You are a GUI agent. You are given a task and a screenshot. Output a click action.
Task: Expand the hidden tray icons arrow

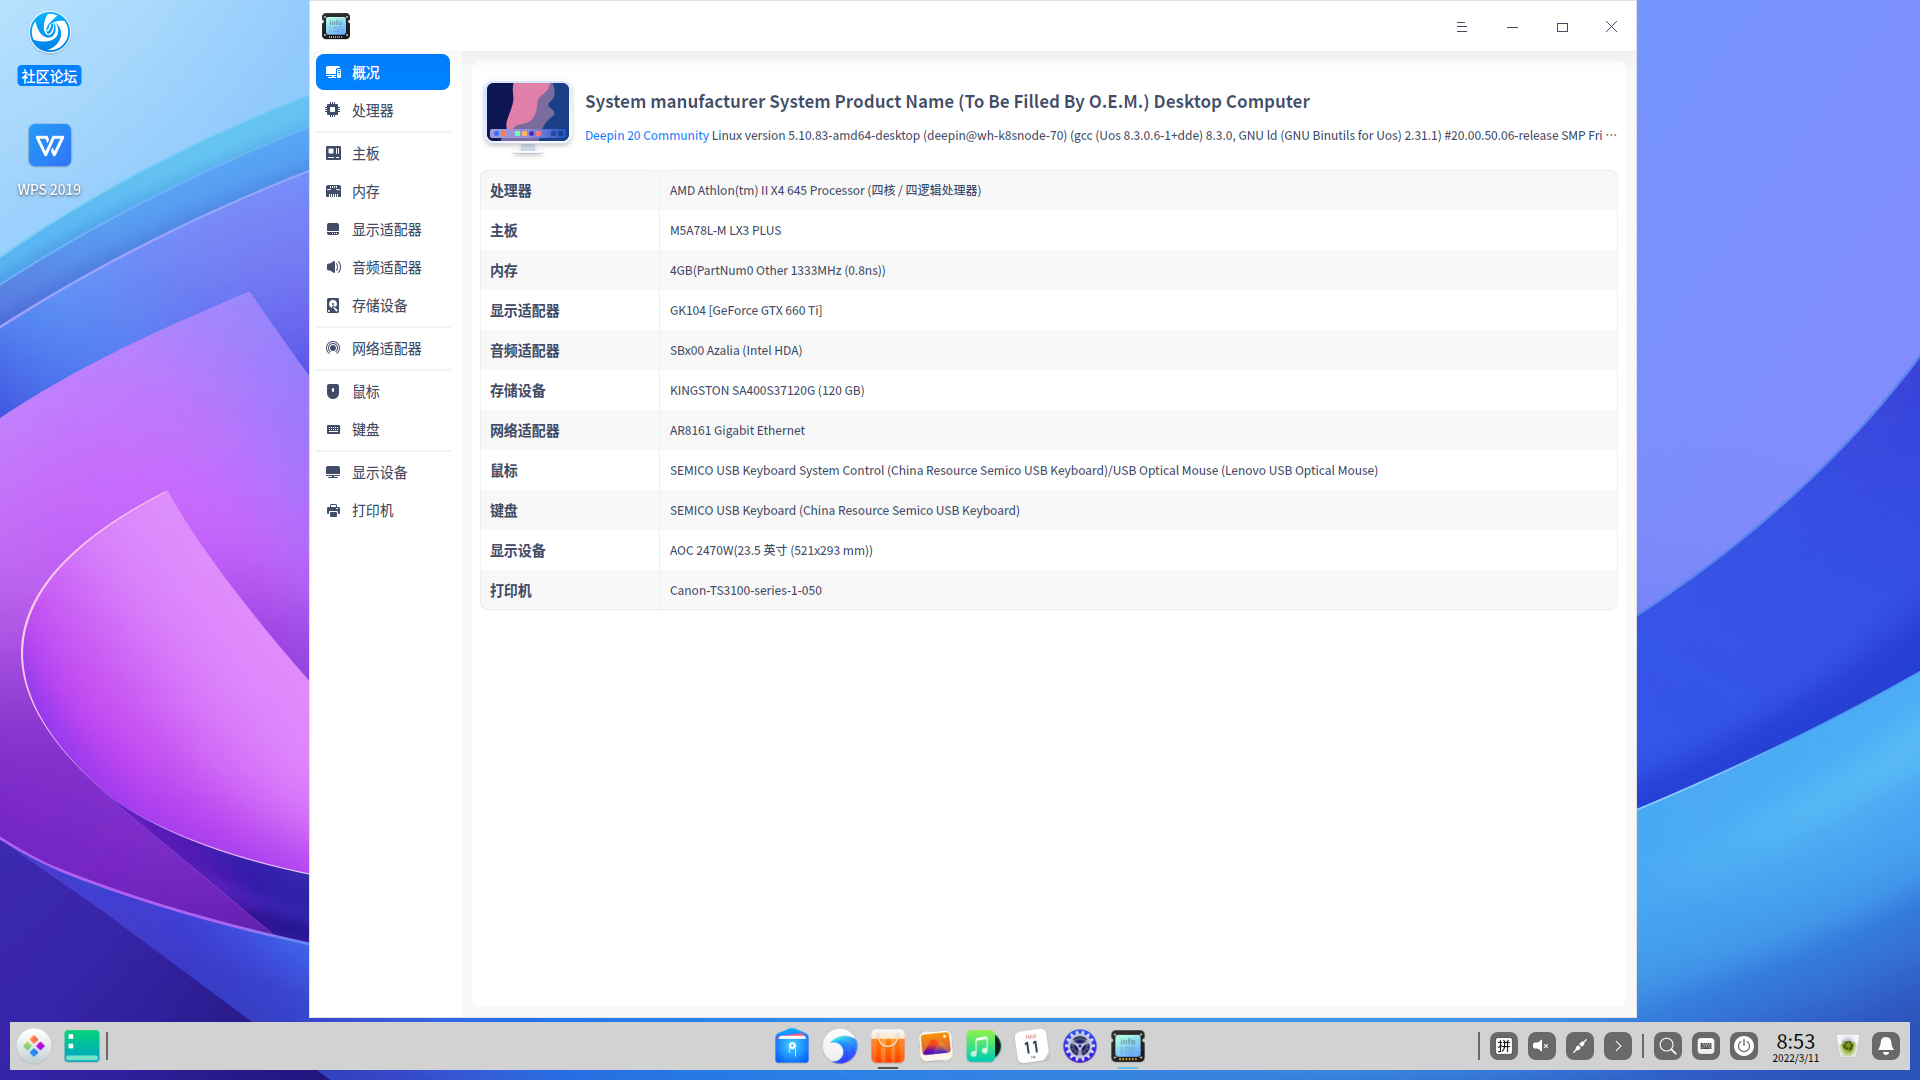coord(1617,1046)
